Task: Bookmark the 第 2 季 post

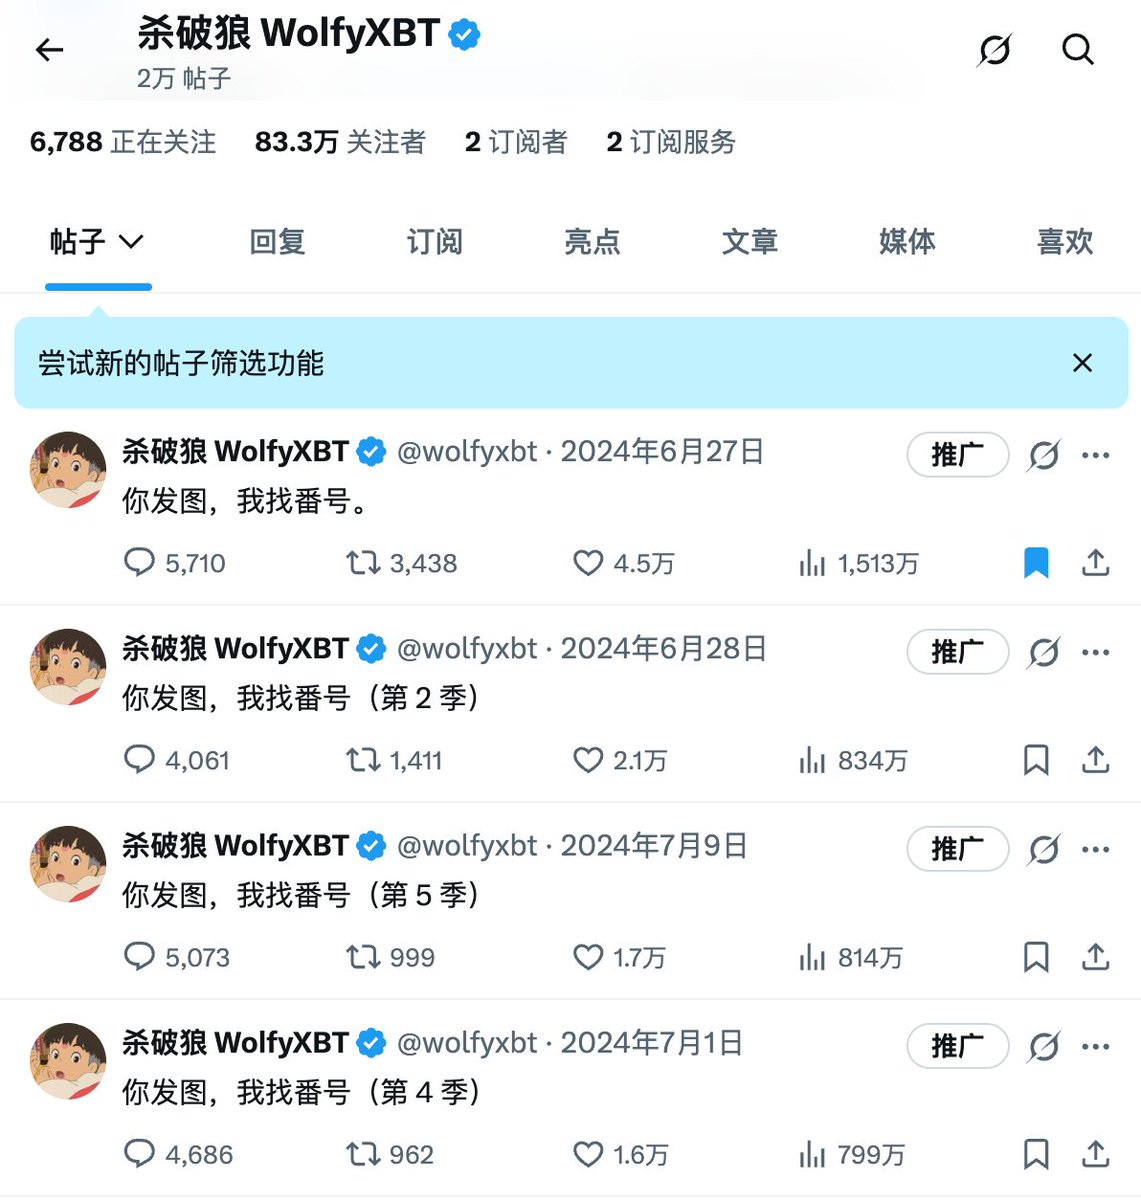Action: click(1036, 760)
